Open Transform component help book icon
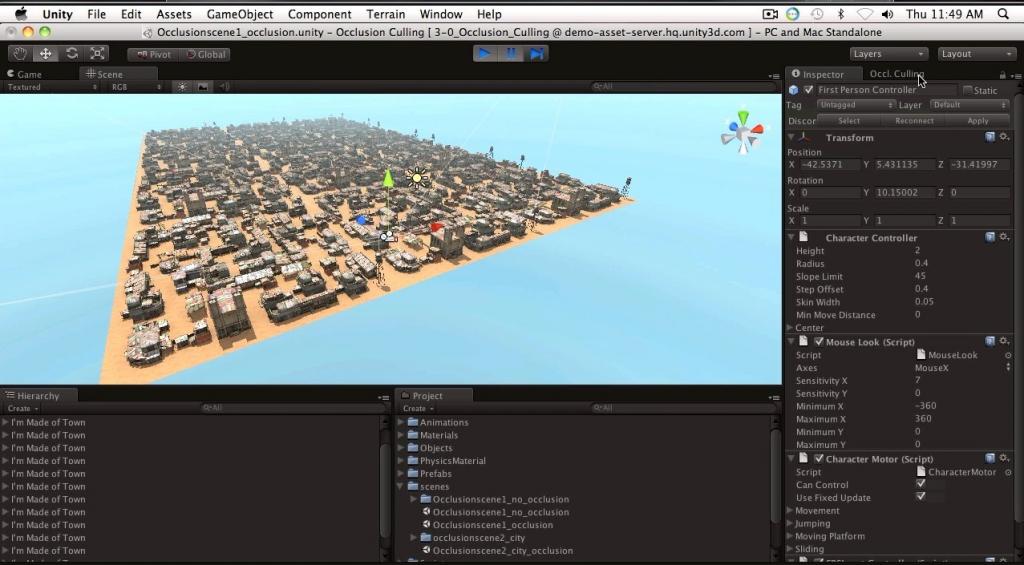 coord(990,137)
